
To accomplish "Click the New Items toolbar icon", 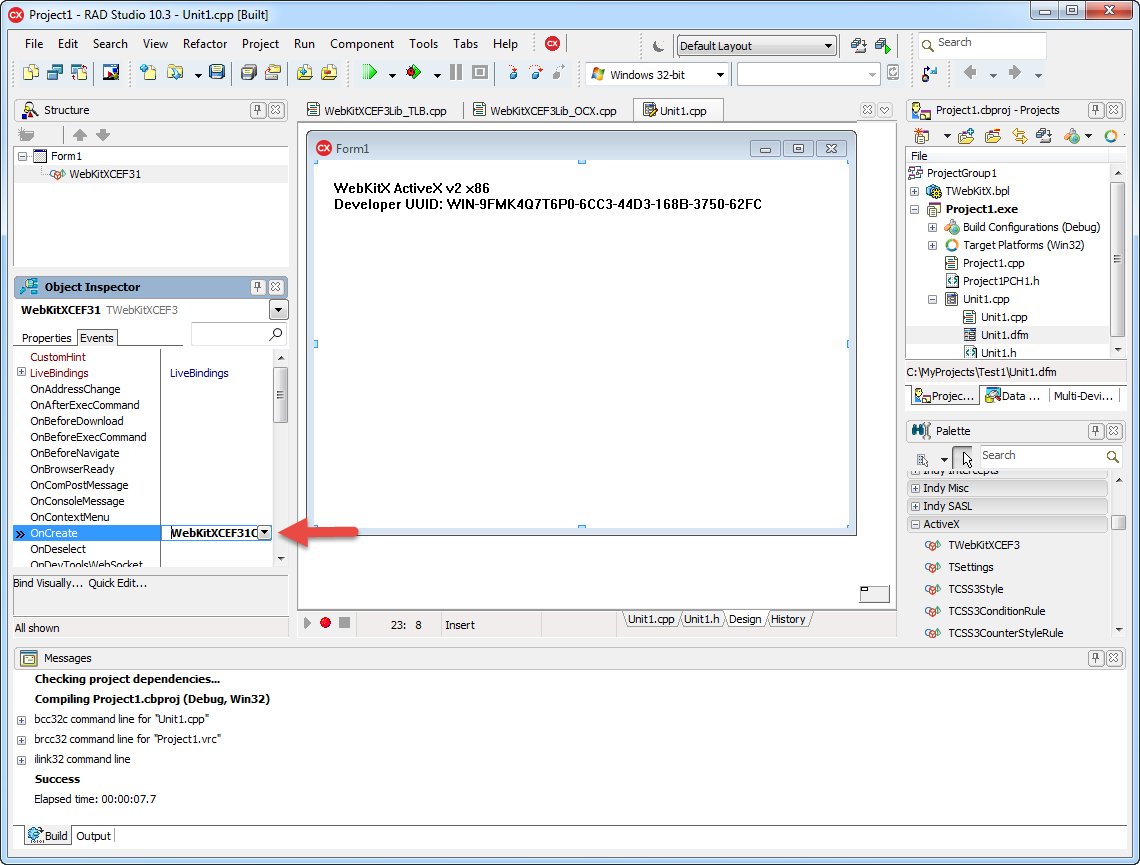I will click(x=148, y=72).
